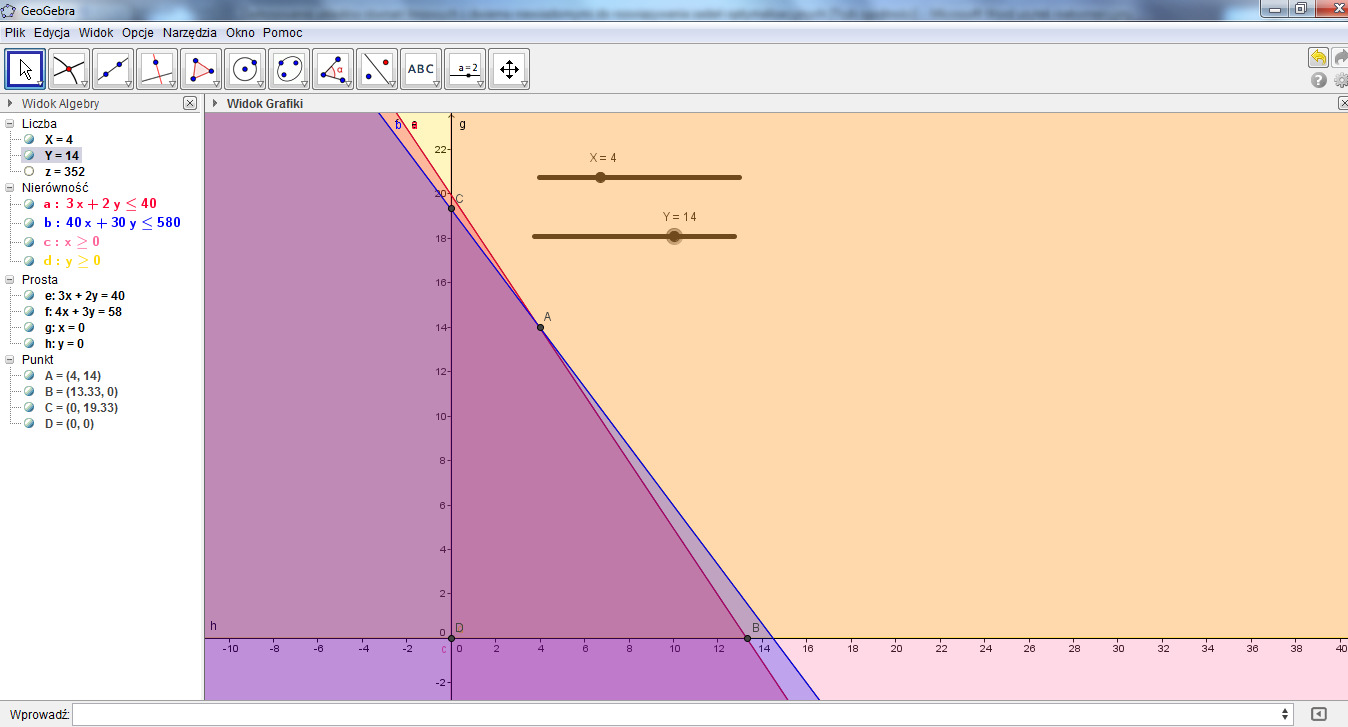
Task: Click in the Wprowadź input field
Action: pos(676,714)
